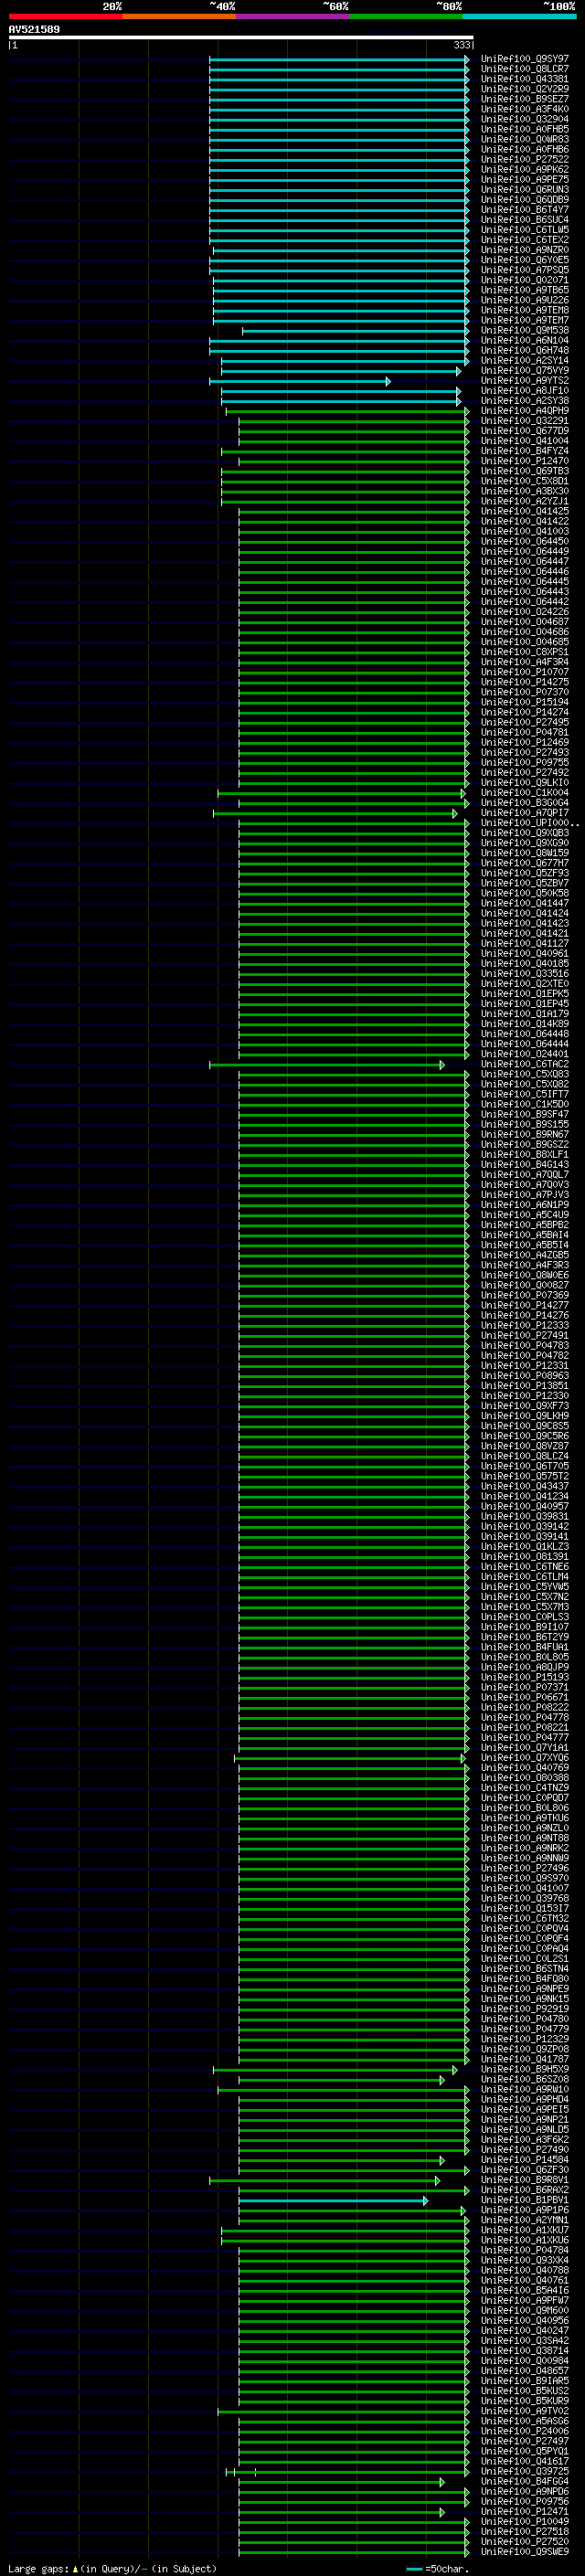Select the hit label UniRef100_B5A4I6
This screenshot has height=2576, width=585.
tap(524, 2291)
